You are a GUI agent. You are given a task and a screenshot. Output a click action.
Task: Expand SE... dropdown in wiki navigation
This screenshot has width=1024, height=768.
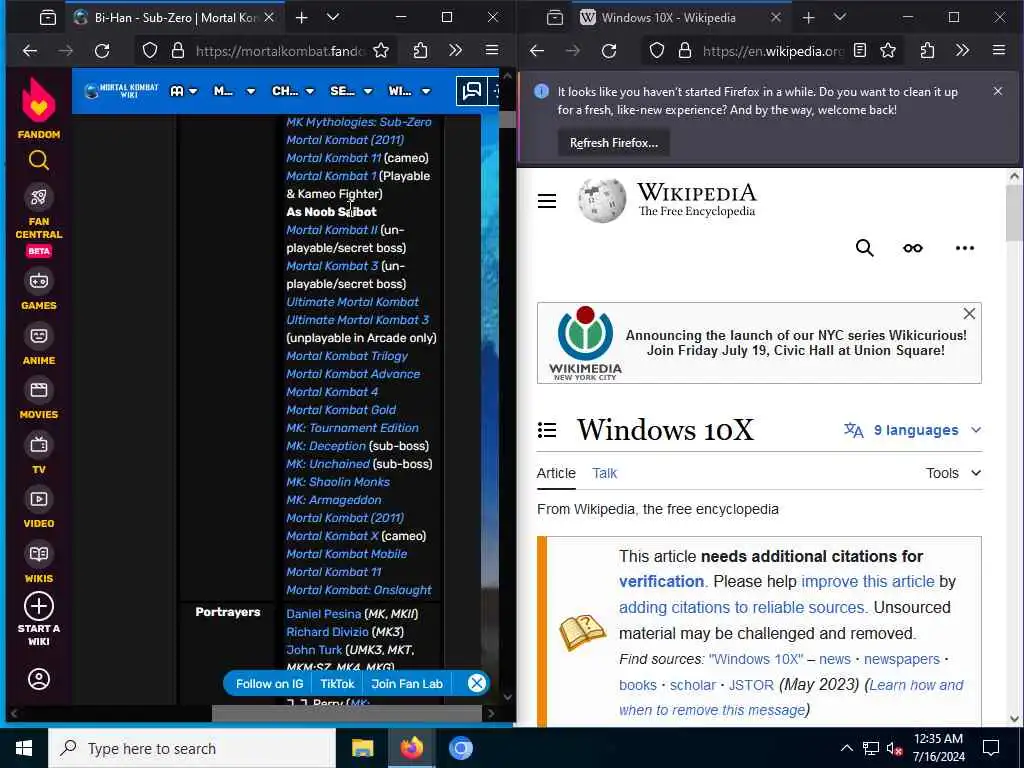[351, 91]
